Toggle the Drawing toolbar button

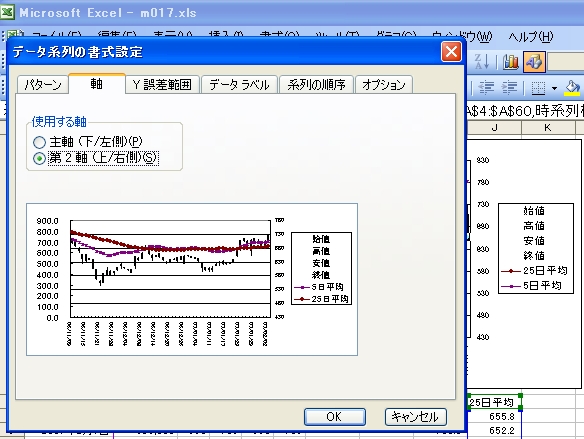coord(534,62)
